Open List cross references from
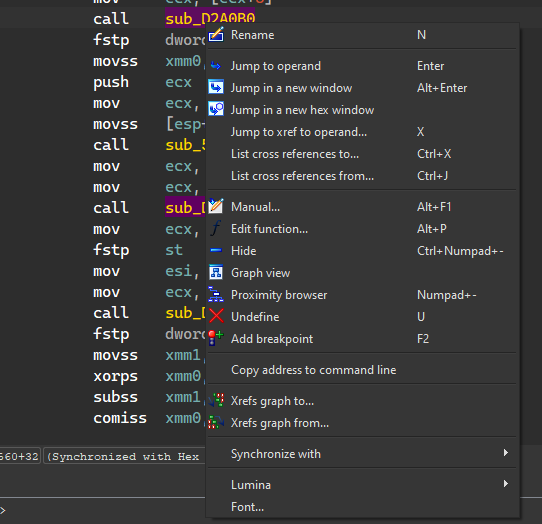The height and width of the screenshot is (524, 542). tap(362, 176)
